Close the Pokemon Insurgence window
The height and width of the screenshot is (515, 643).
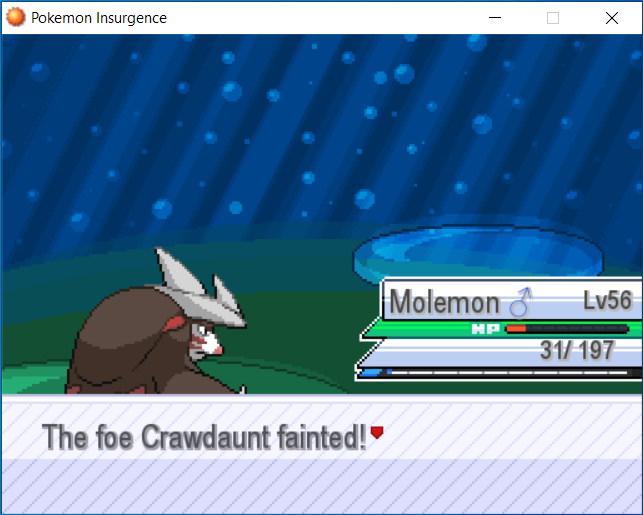612,18
